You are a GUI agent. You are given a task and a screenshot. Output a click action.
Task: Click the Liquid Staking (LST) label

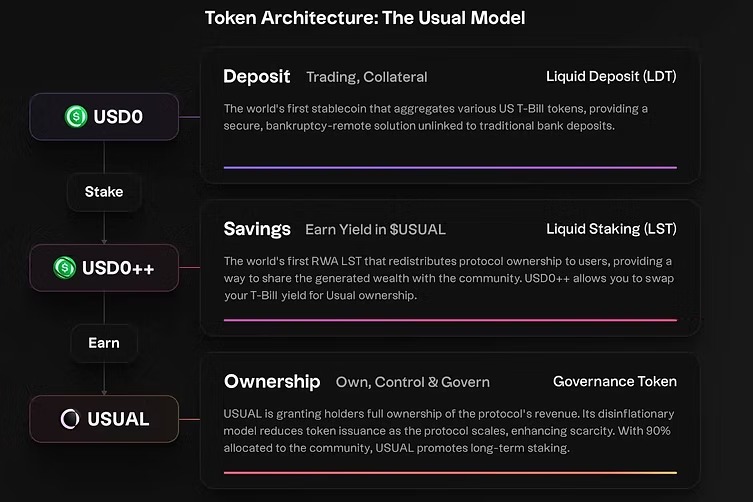[611, 229]
